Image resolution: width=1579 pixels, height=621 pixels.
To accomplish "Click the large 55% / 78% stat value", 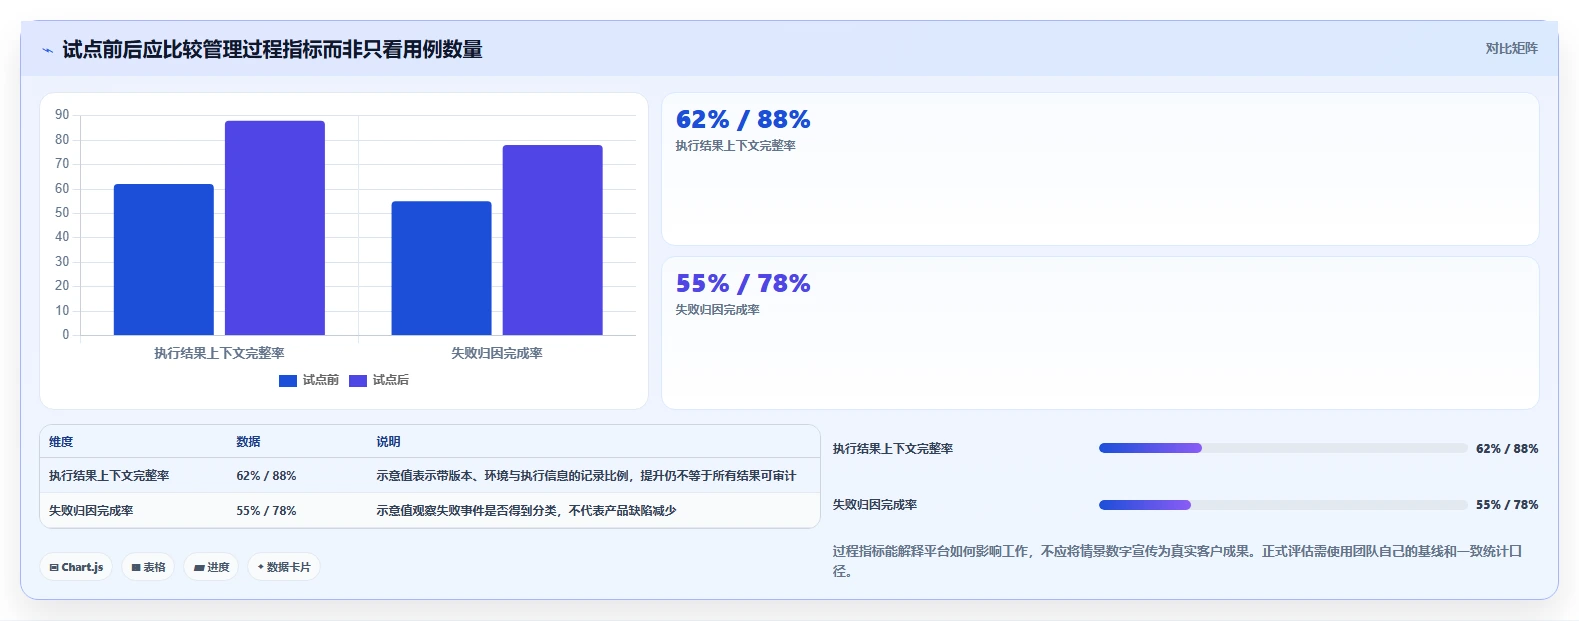I will click(743, 284).
